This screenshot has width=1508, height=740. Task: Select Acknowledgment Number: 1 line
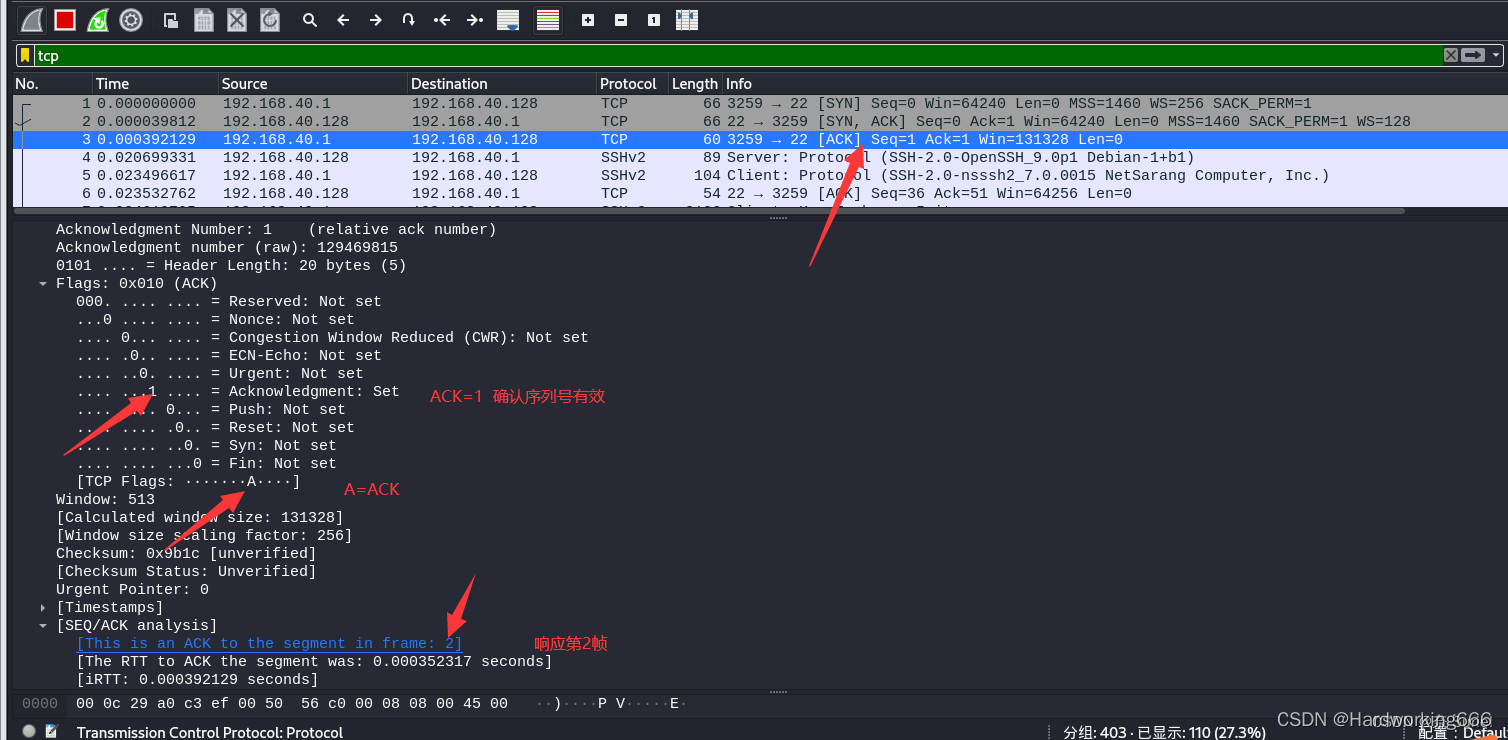click(x=276, y=230)
